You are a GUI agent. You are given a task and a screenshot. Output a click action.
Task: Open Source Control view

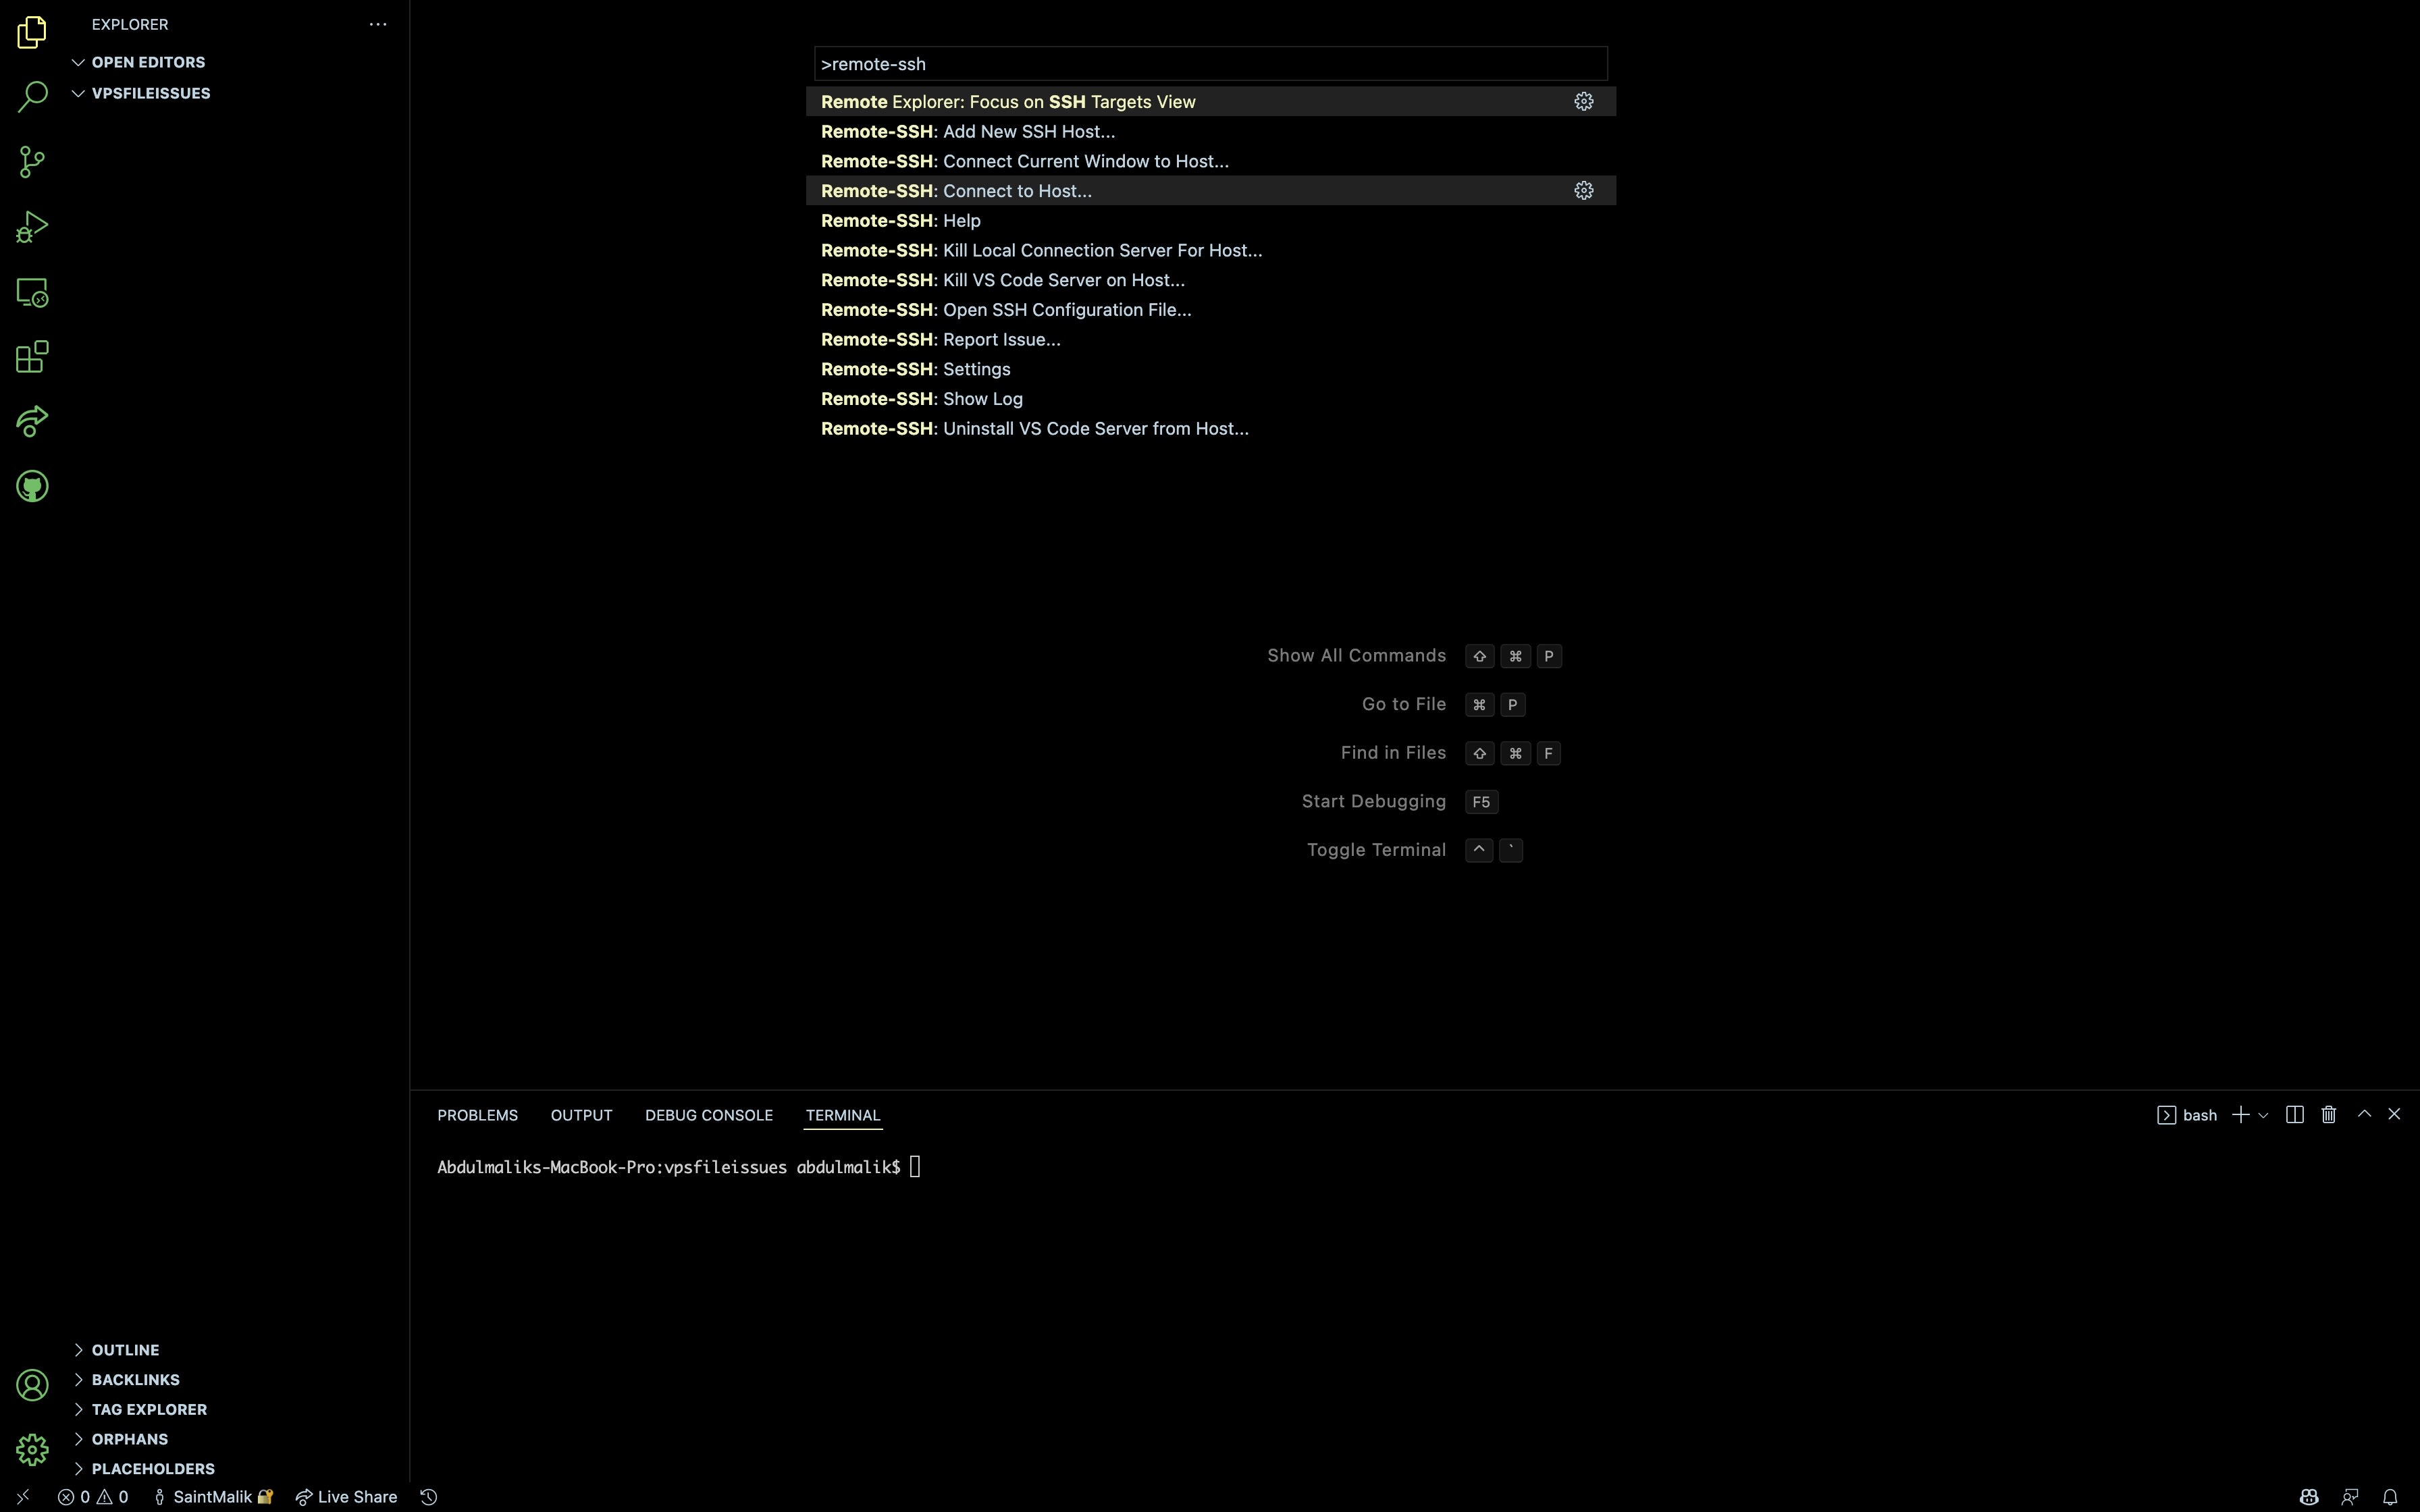pyautogui.click(x=32, y=162)
